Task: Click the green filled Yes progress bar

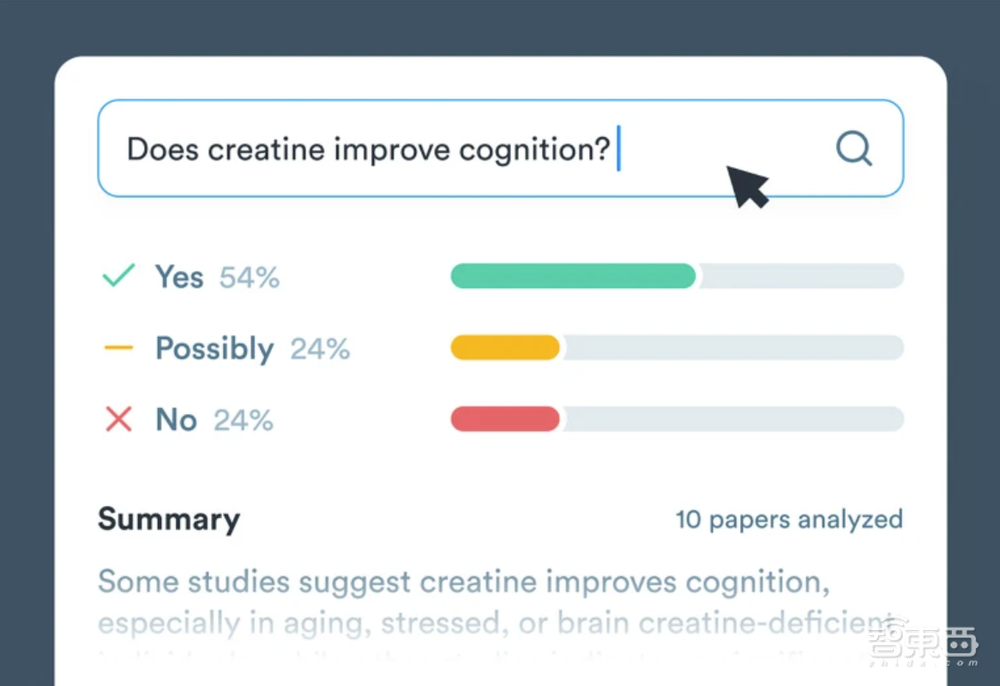Action: pos(573,276)
